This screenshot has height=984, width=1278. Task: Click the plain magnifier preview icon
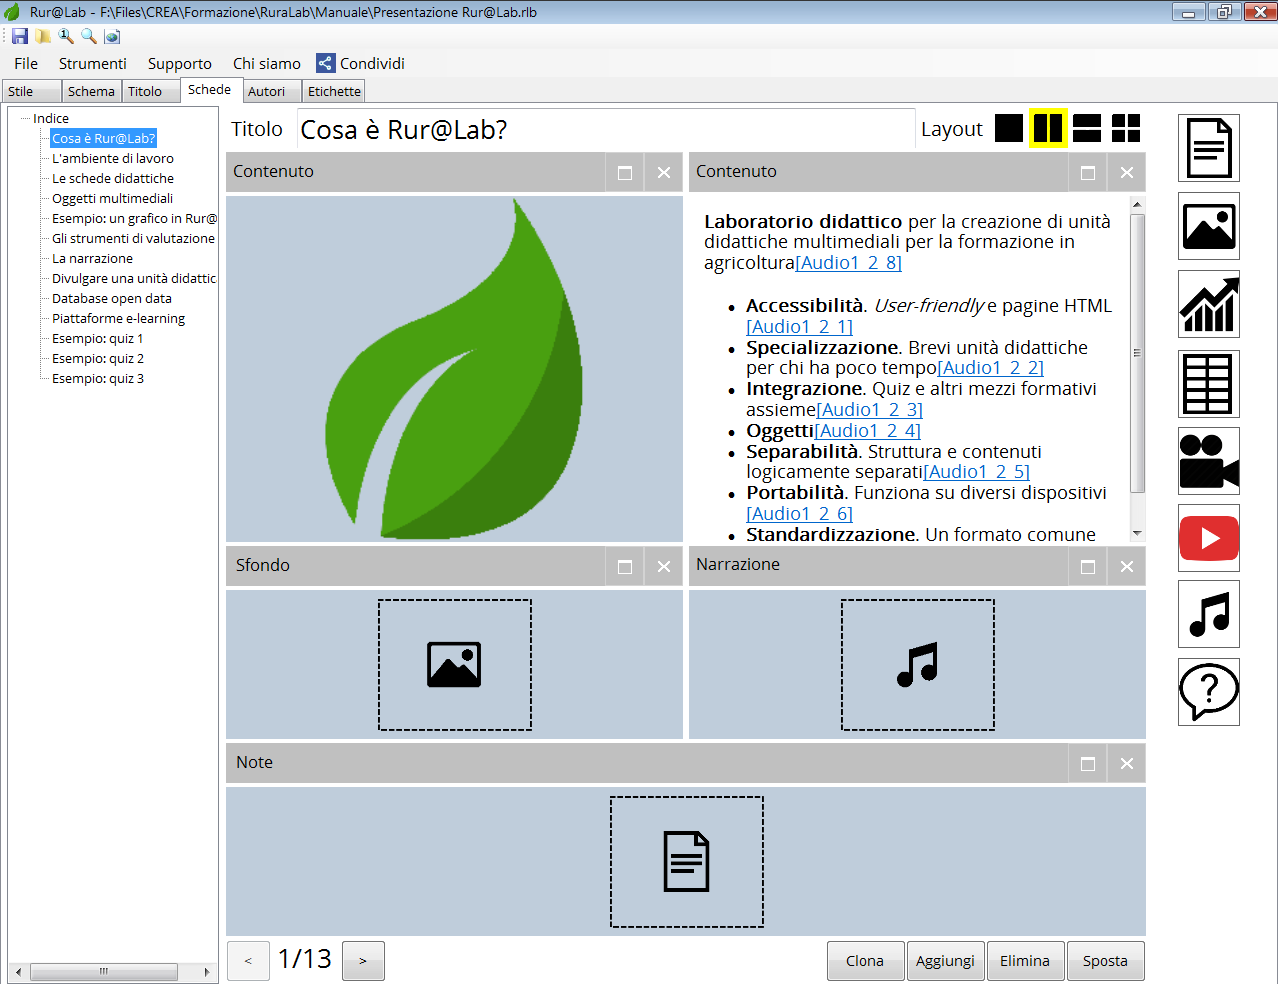pos(89,36)
